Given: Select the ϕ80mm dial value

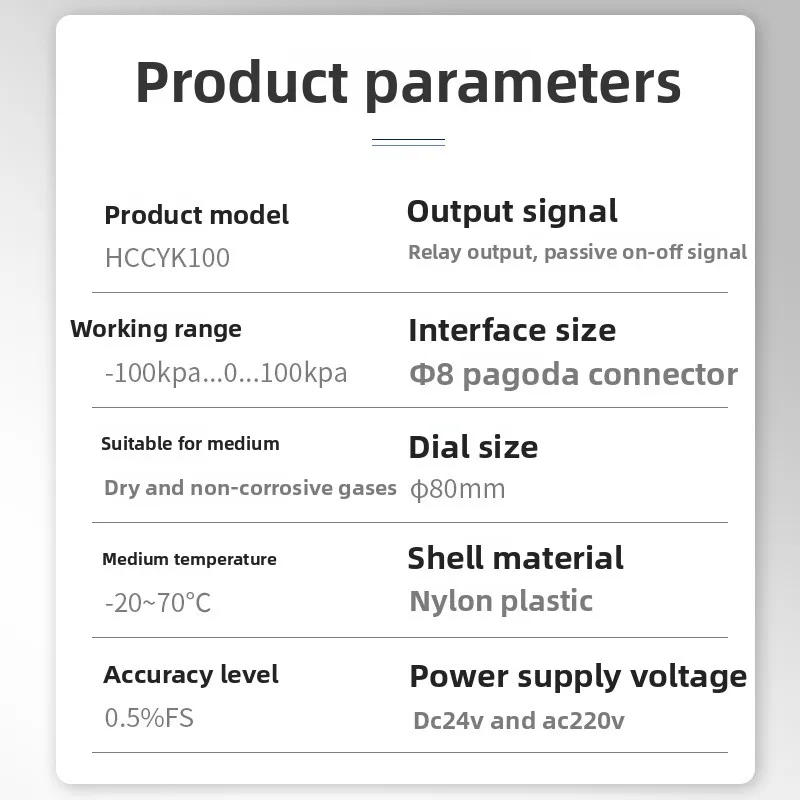Looking at the screenshot, I should click(x=458, y=490).
